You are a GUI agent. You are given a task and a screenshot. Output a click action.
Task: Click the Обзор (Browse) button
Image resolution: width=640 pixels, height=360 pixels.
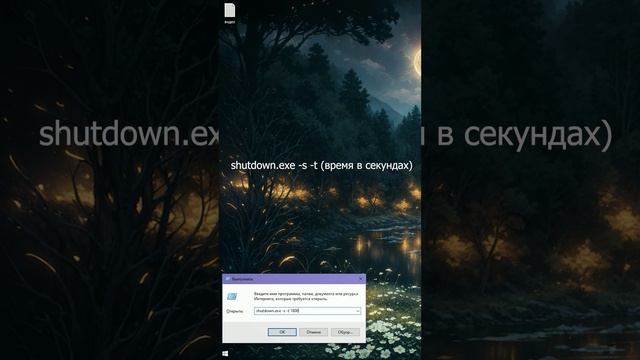[x=345, y=332]
